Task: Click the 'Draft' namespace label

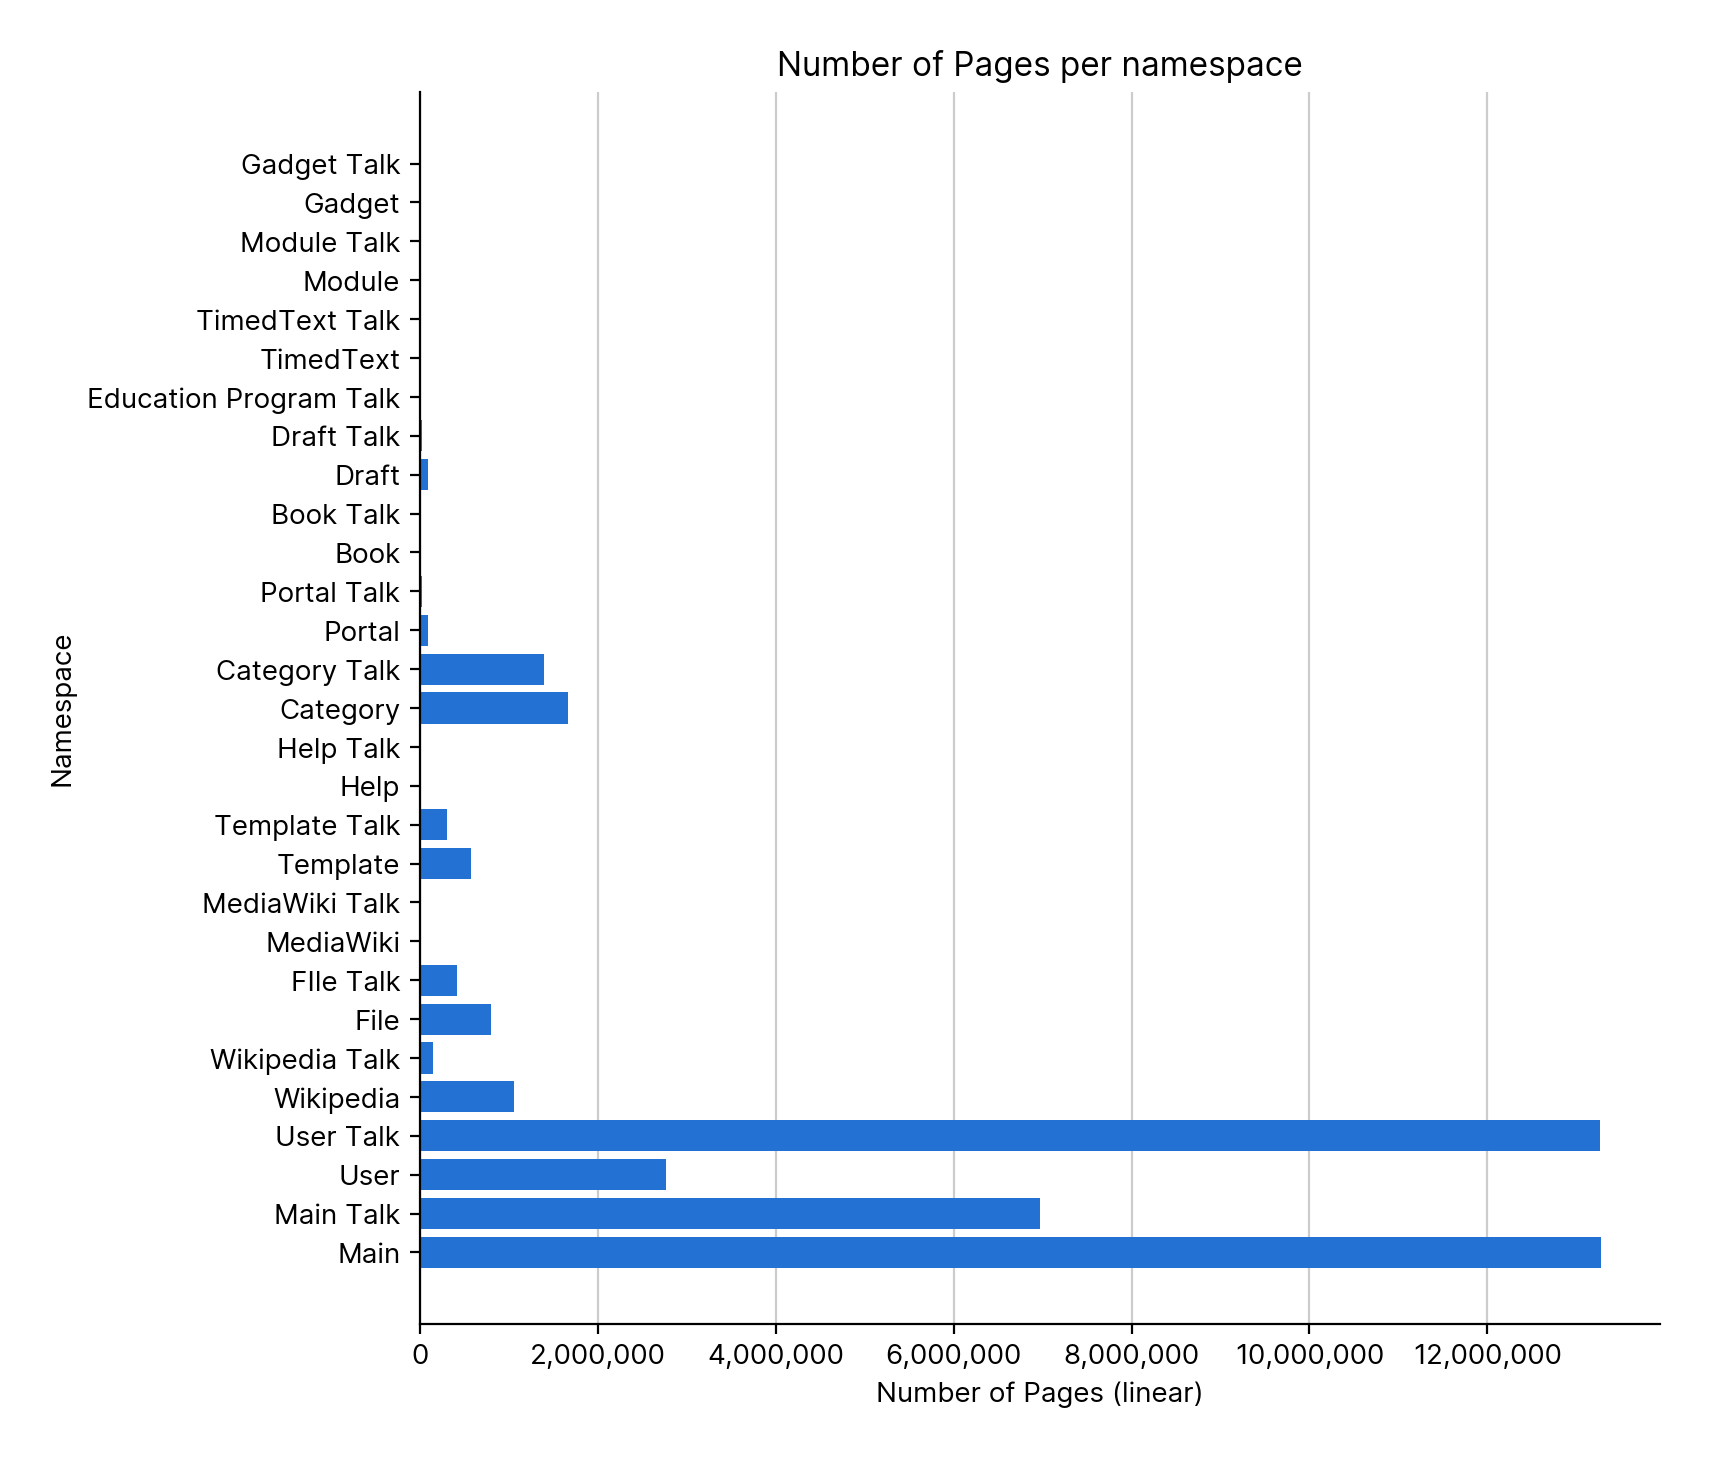Action: [x=367, y=475]
